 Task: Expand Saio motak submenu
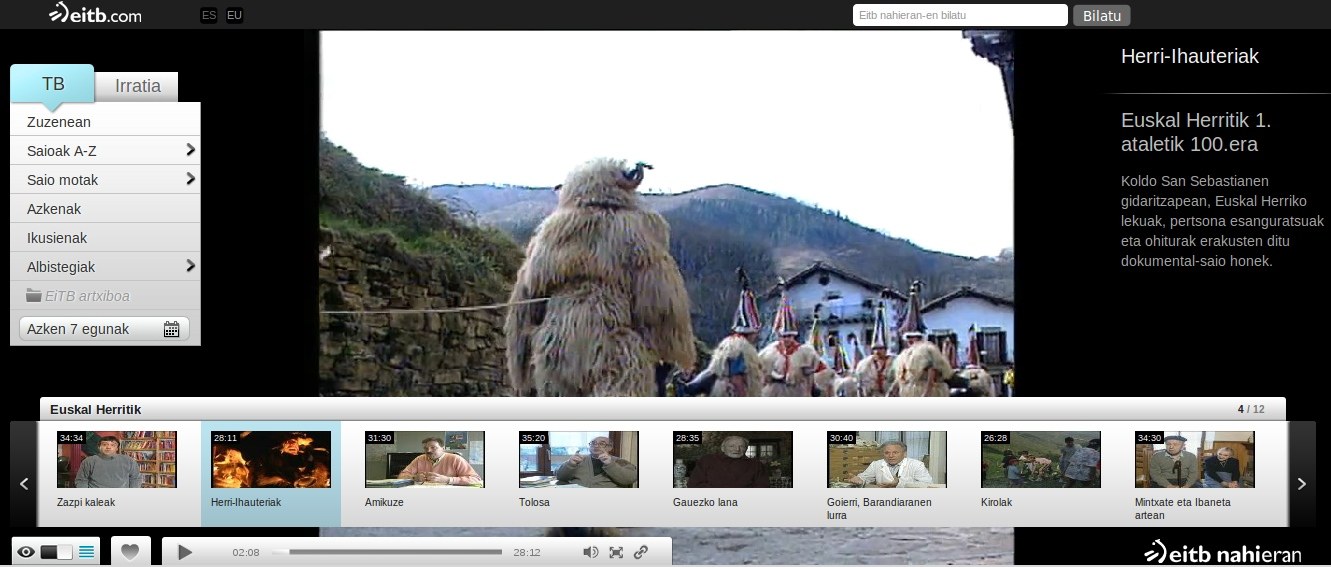point(190,180)
